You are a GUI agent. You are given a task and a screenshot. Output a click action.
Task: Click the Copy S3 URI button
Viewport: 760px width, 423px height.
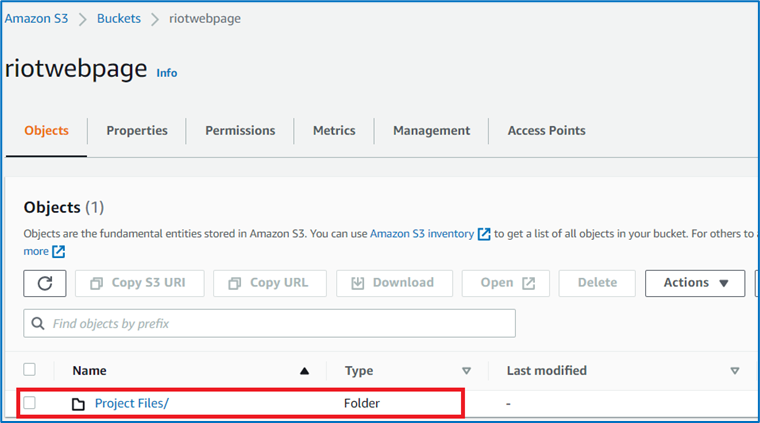pyautogui.click(x=140, y=283)
